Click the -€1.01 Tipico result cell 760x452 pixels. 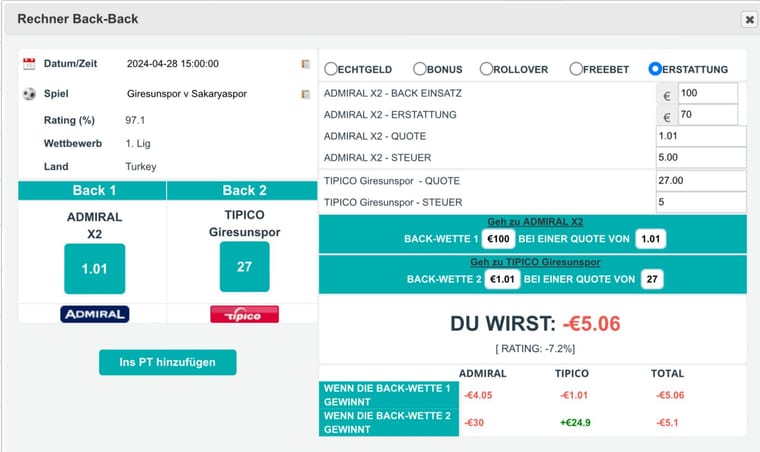[574, 395]
